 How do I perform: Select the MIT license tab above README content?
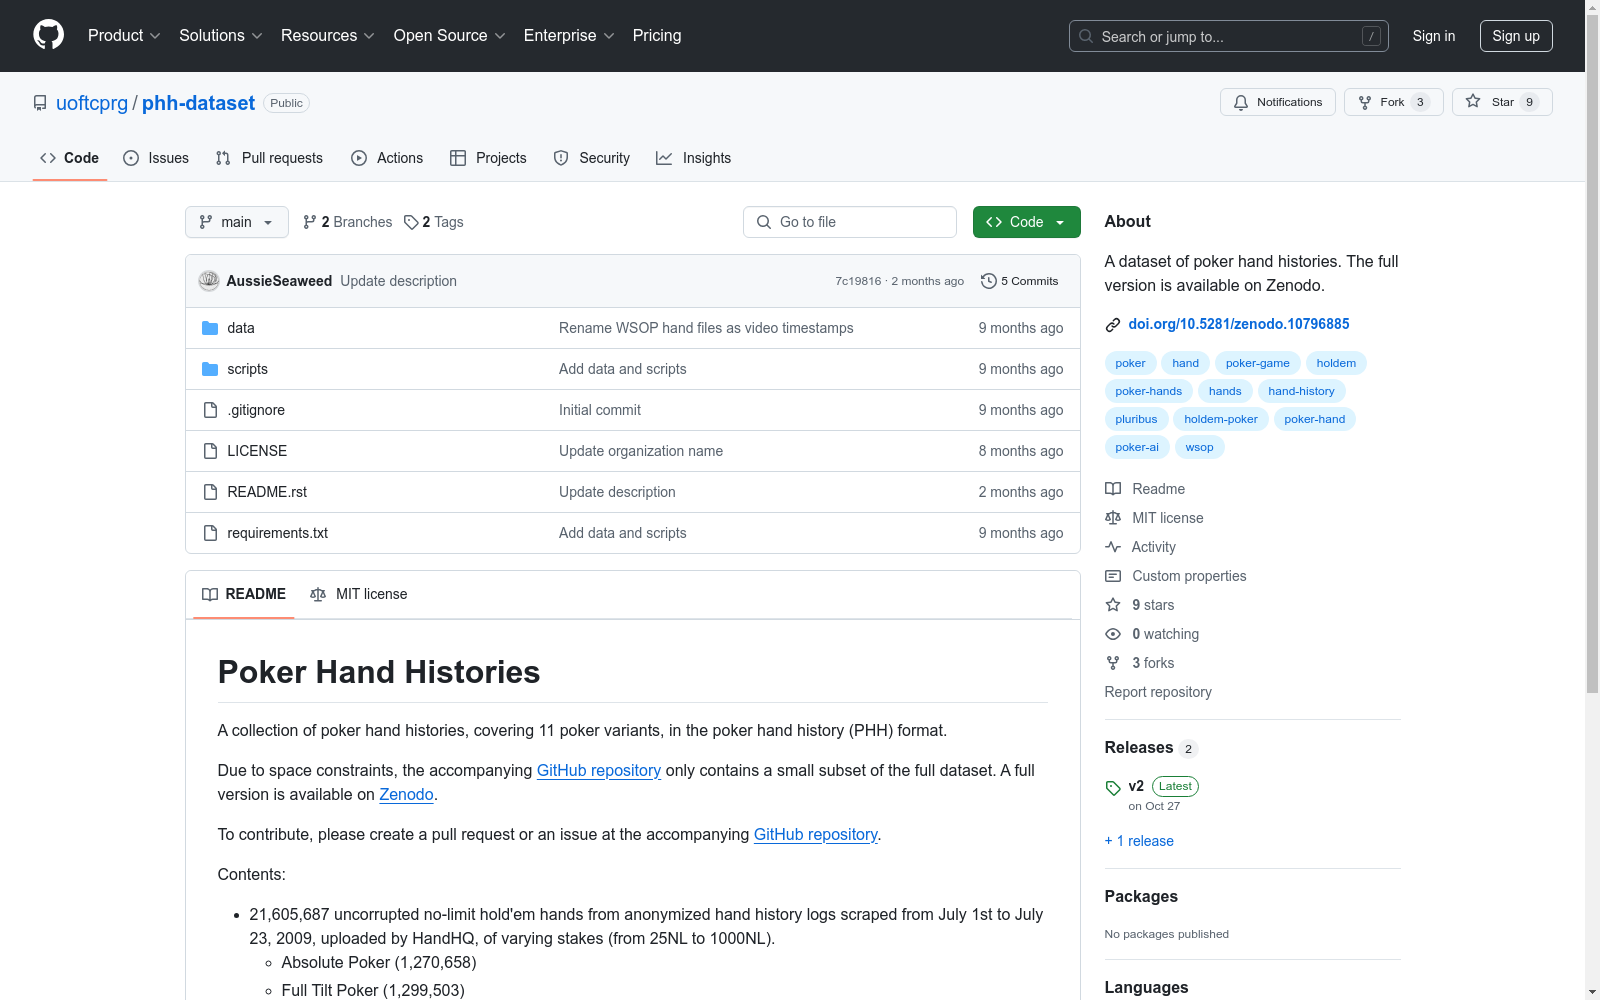[x=359, y=594]
